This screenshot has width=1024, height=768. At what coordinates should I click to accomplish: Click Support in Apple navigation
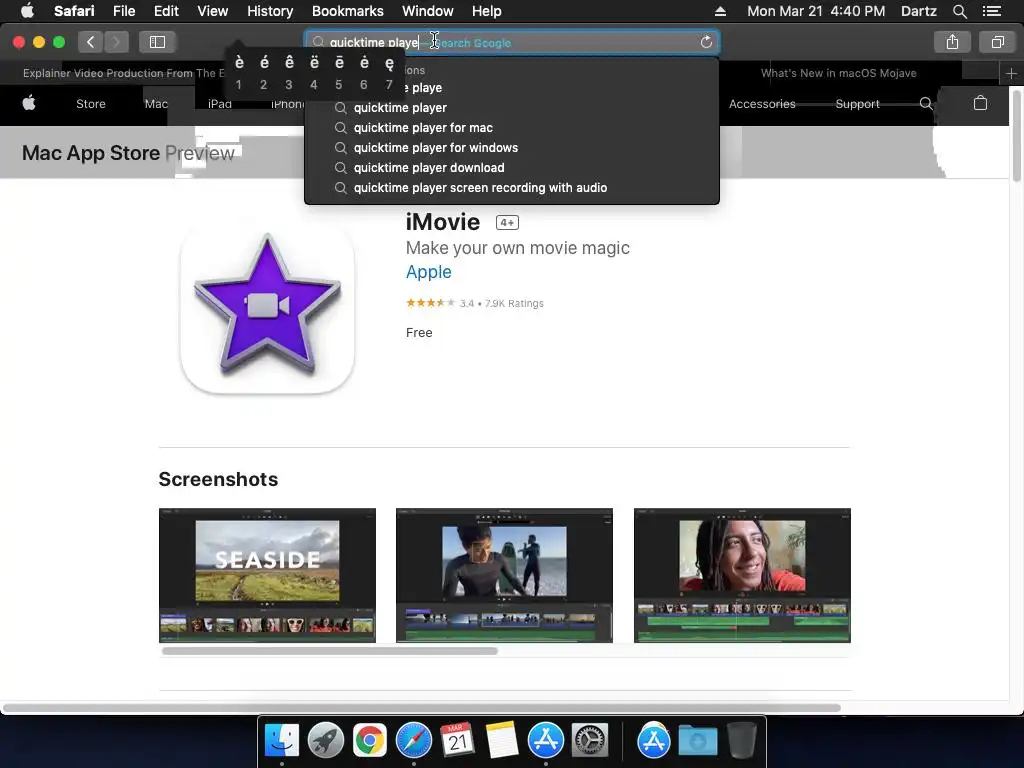pyautogui.click(x=857, y=104)
